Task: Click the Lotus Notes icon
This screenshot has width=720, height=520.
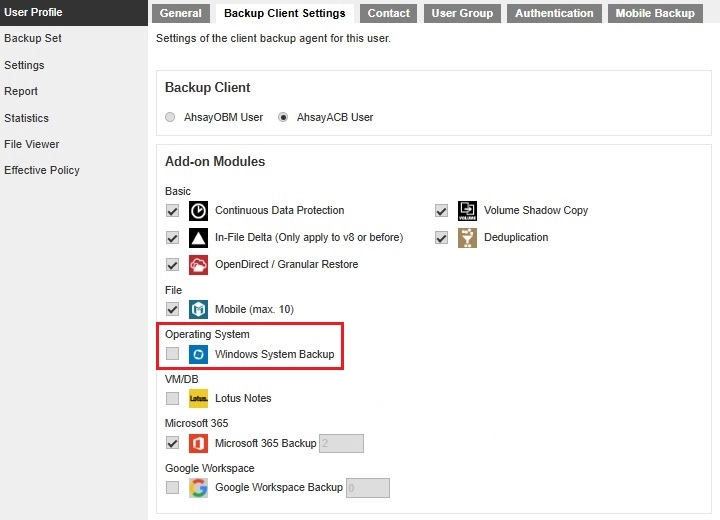Action: [x=199, y=398]
